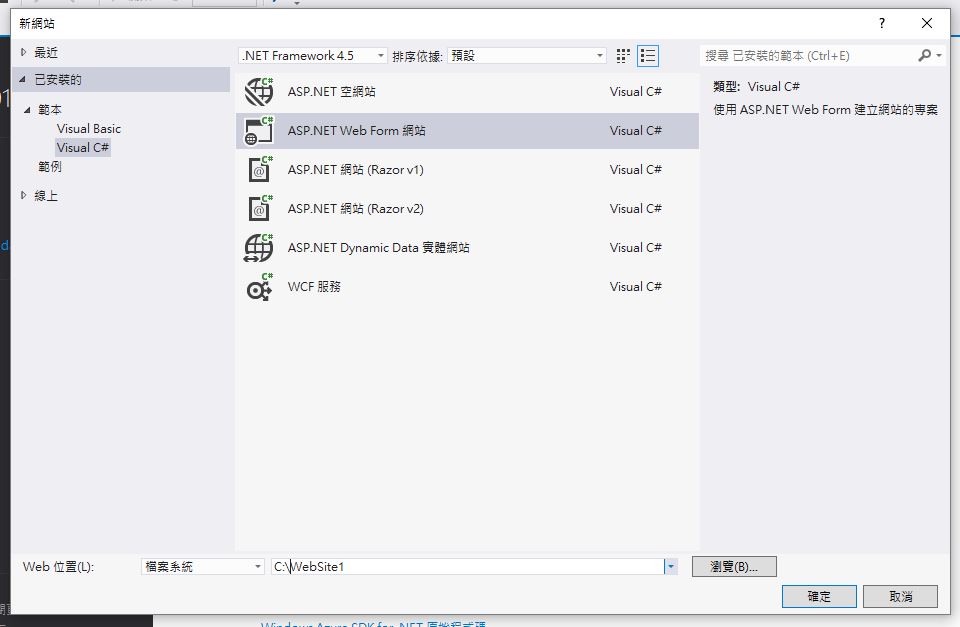Select the ASP.NET Dynamic Data 實體網站 name
960x627 pixels.
click(x=379, y=248)
